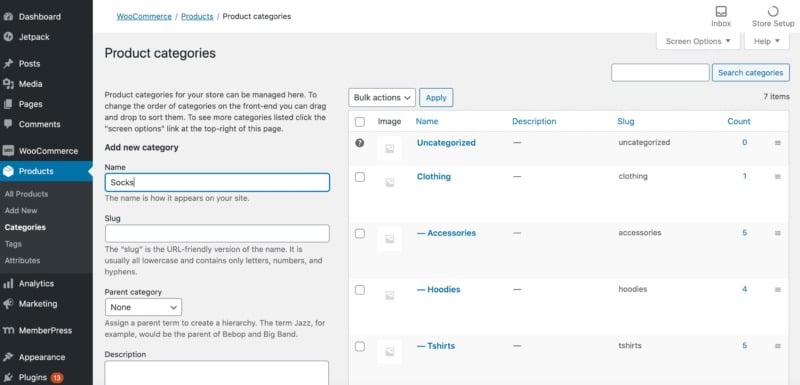Image resolution: width=800 pixels, height=385 pixels.
Task: Click the Plugins plug icon
Action: coord(8,377)
